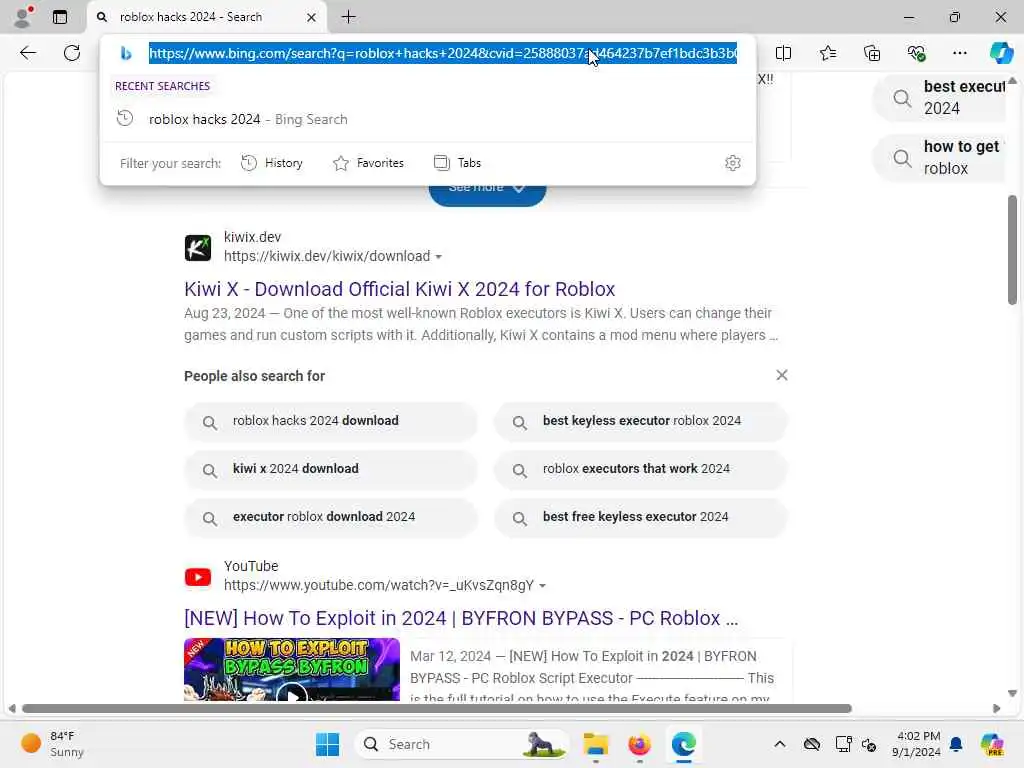Go back with the browser back arrow
The height and width of the screenshot is (768, 1024).
coord(27,53)
